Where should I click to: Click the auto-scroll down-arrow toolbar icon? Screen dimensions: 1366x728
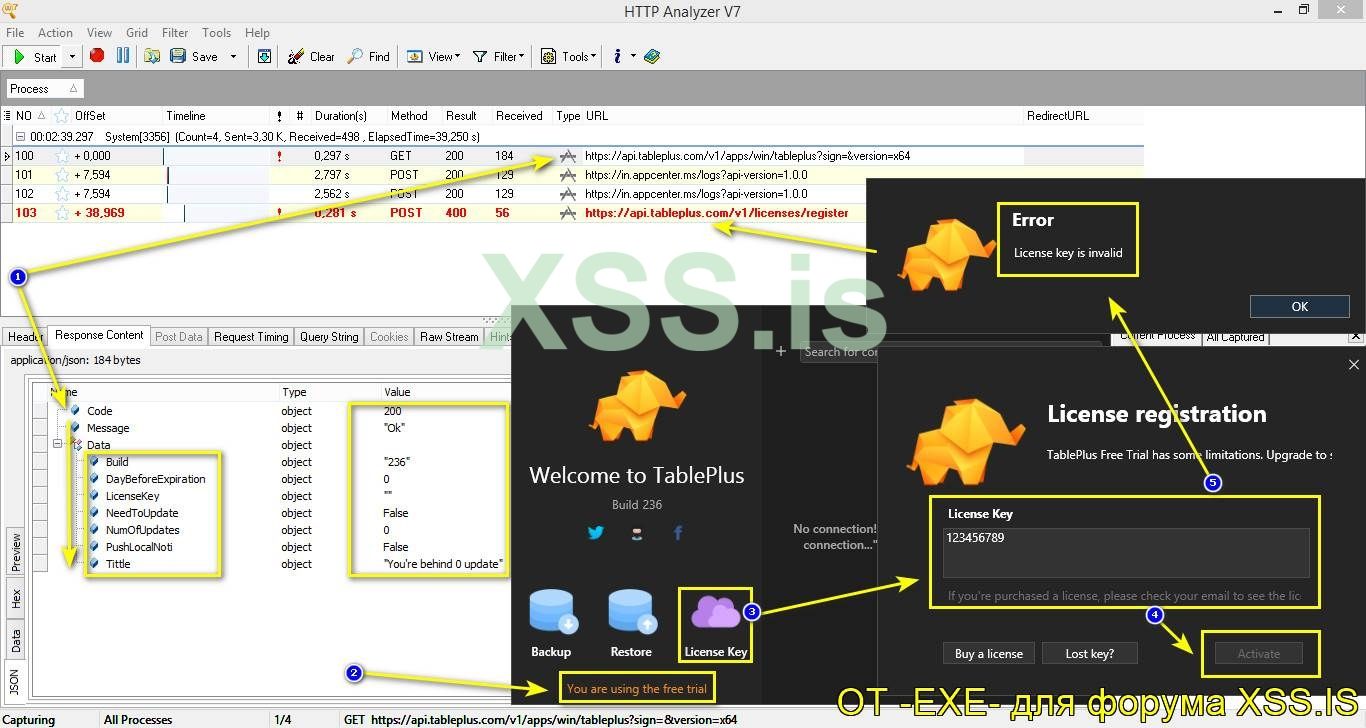tap(264, 56)
